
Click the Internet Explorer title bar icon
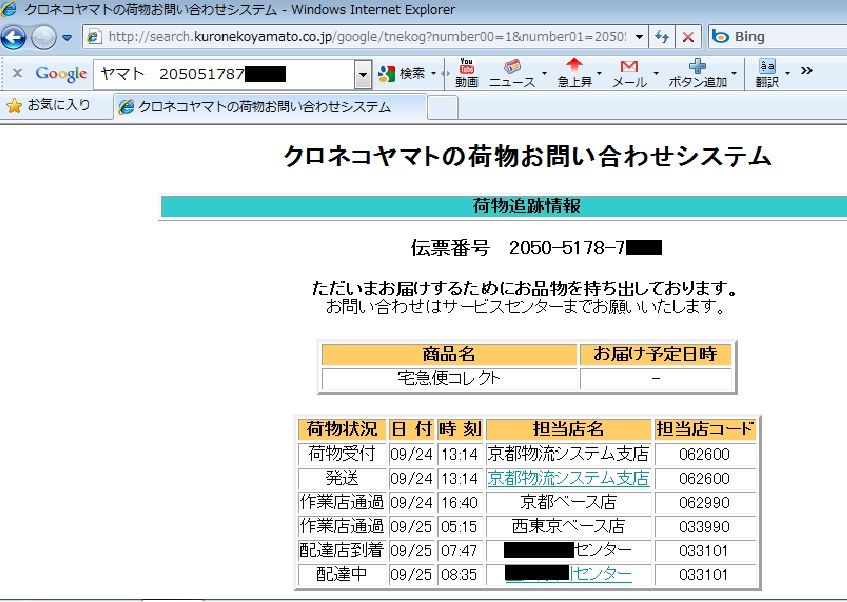[x=9, y=9]
